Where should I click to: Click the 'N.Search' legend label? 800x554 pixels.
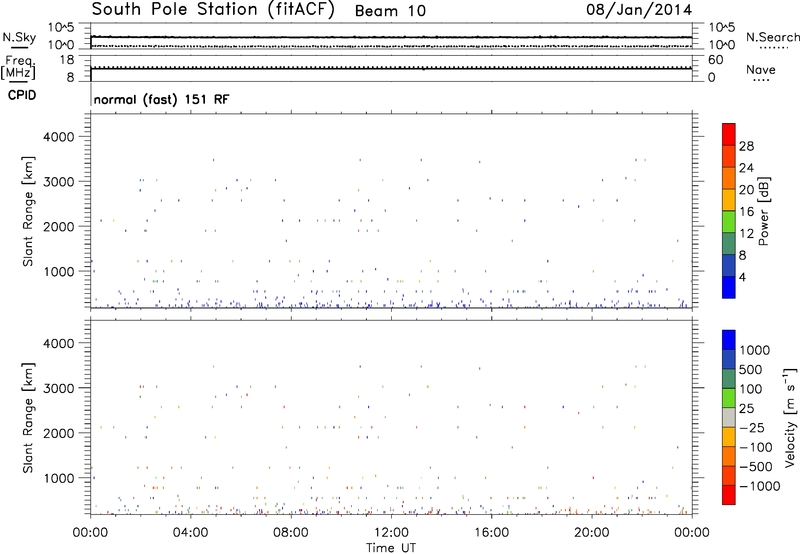(772, 37)
